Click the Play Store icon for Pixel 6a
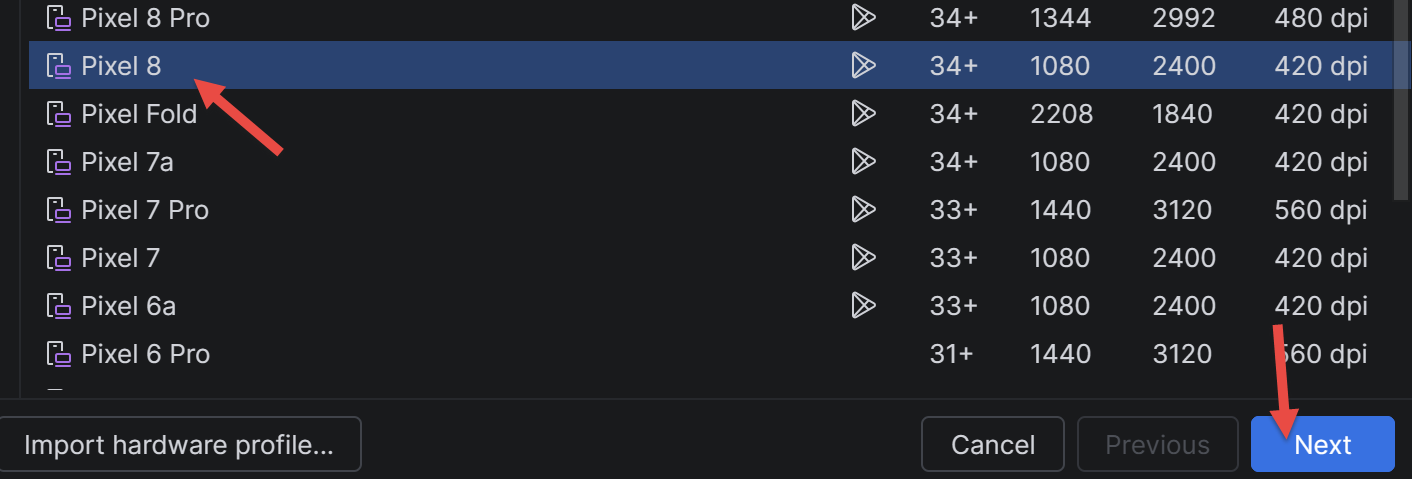This screenshot has width=1412, height=479. pyautogui.click(x=863, y=306)
